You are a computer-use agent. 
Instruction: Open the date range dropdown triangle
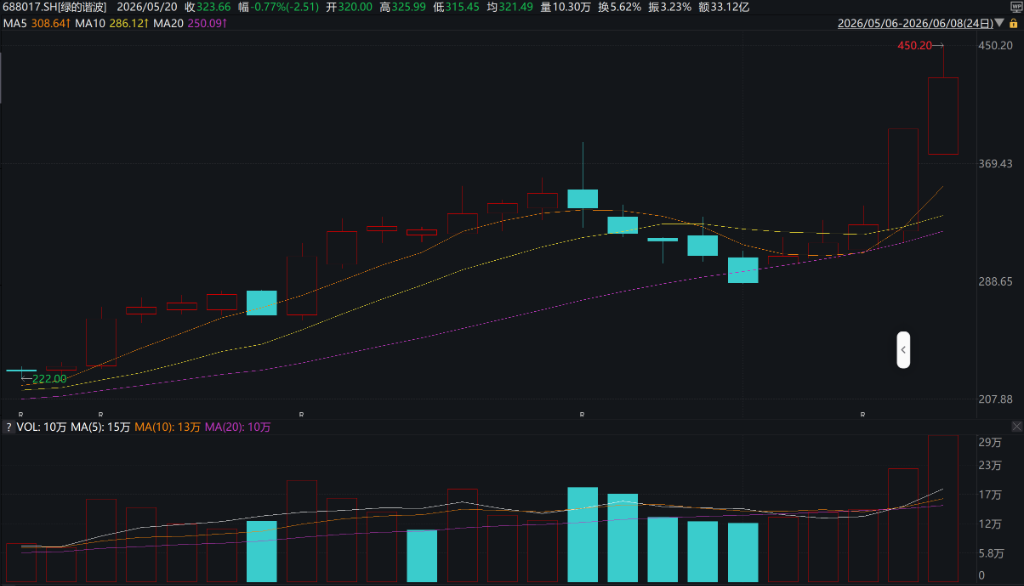pos(1000,23)
